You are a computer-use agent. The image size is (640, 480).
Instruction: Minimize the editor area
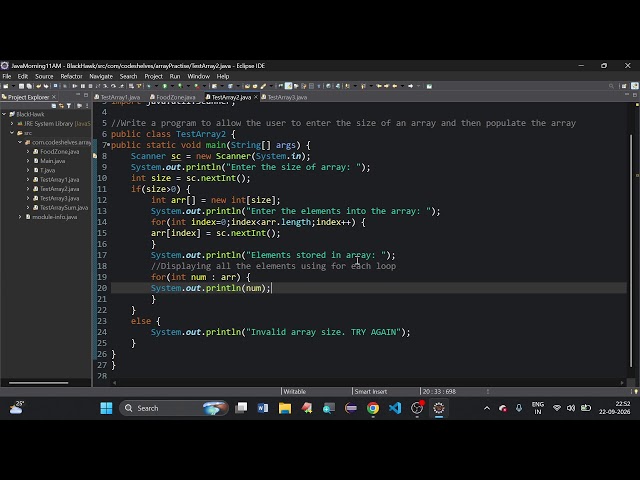pyautogui.click(x=627, y=95)
